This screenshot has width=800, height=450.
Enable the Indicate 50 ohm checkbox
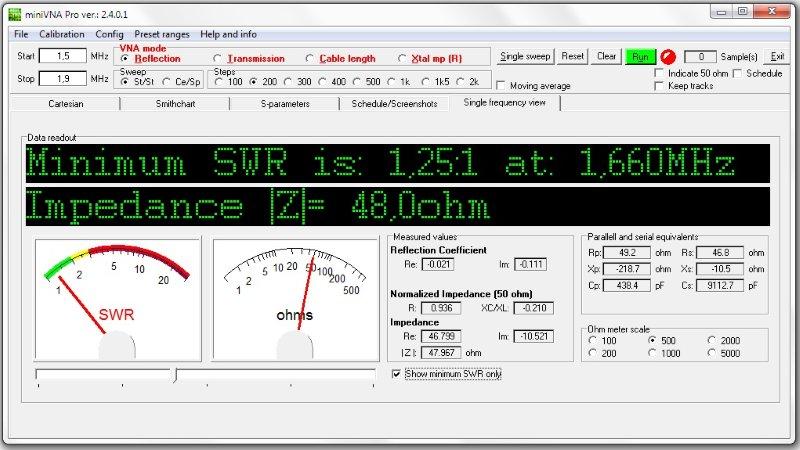click(660, 73)
